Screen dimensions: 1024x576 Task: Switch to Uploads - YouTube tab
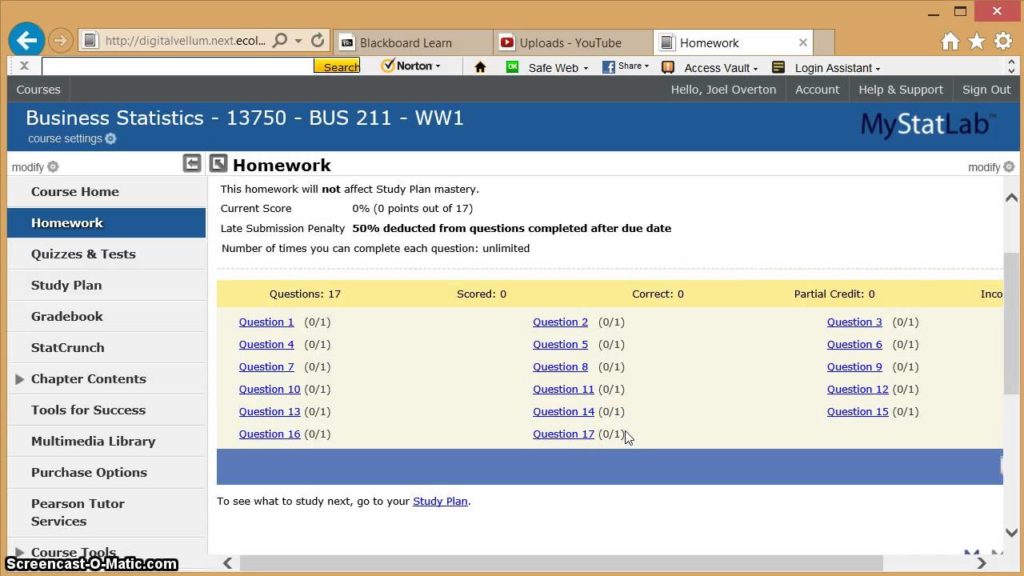(570, 43)
